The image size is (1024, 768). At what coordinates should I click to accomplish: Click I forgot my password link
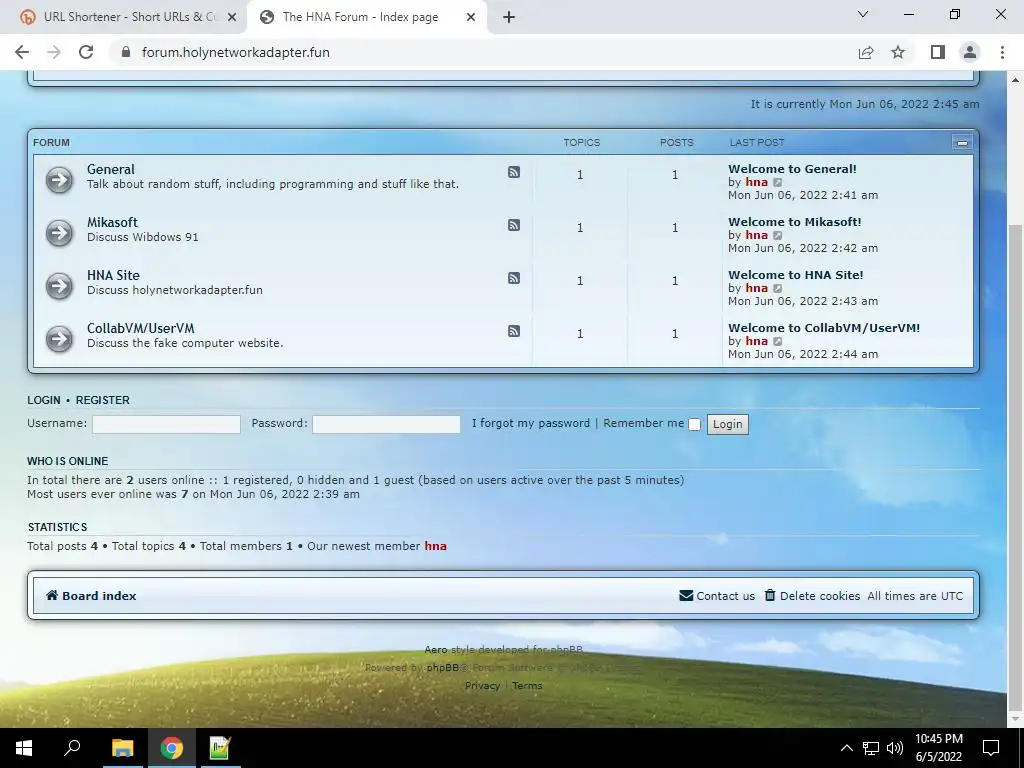[x=530, y=423]
